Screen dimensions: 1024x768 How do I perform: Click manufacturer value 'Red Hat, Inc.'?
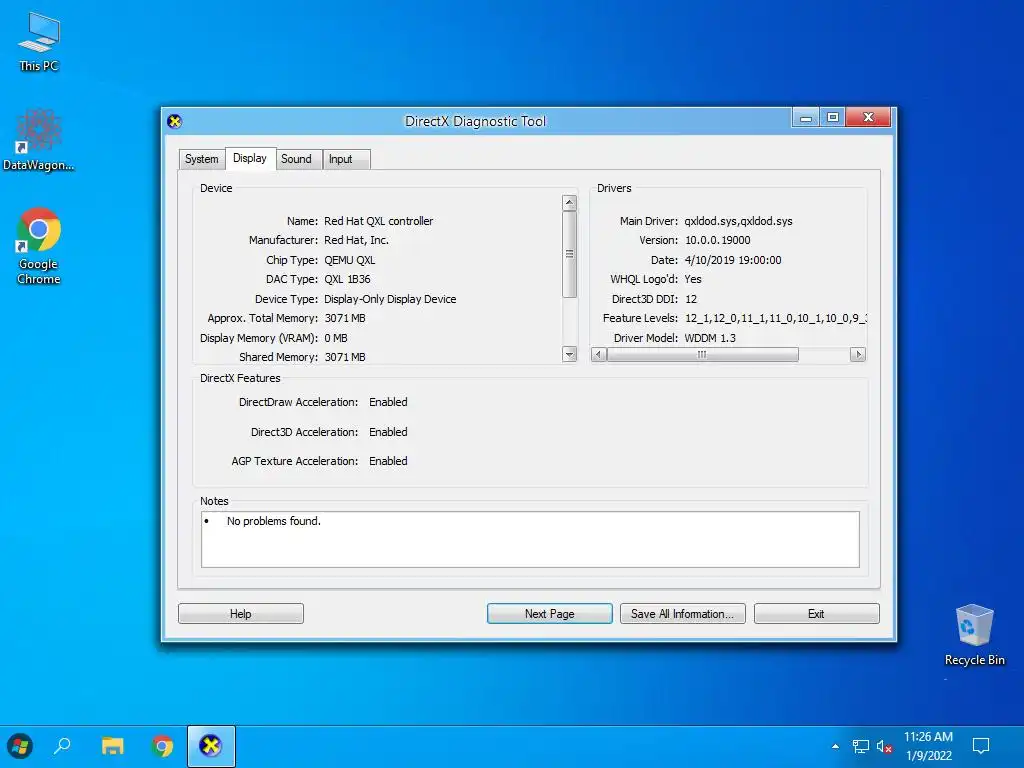pyautogui.click(x=357, y=240)
